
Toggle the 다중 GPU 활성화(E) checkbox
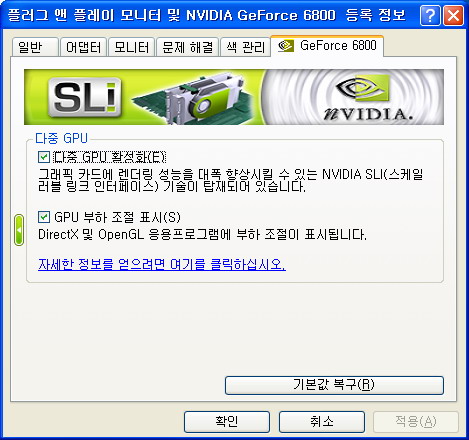[44, 157]
